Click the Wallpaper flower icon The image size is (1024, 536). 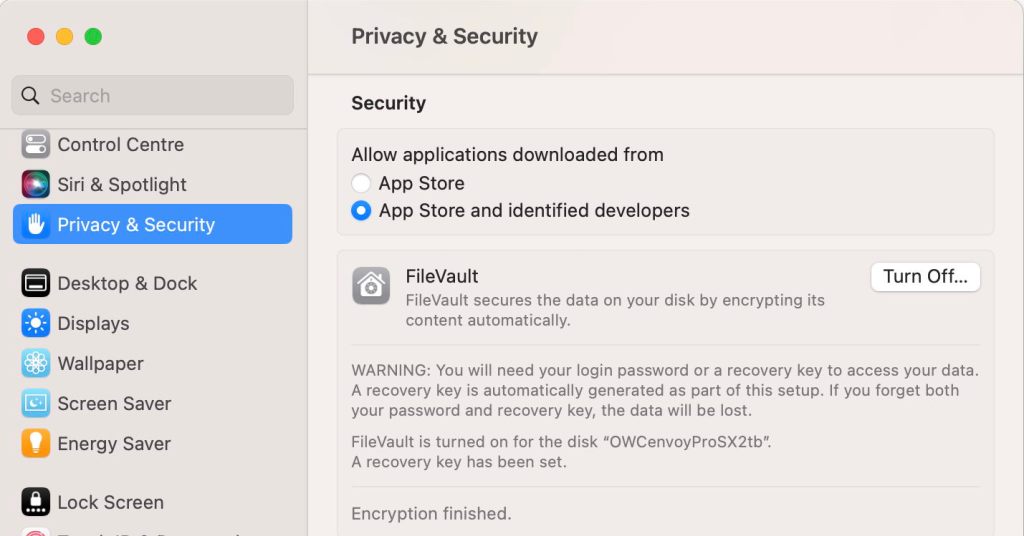[x=36, y=363]
